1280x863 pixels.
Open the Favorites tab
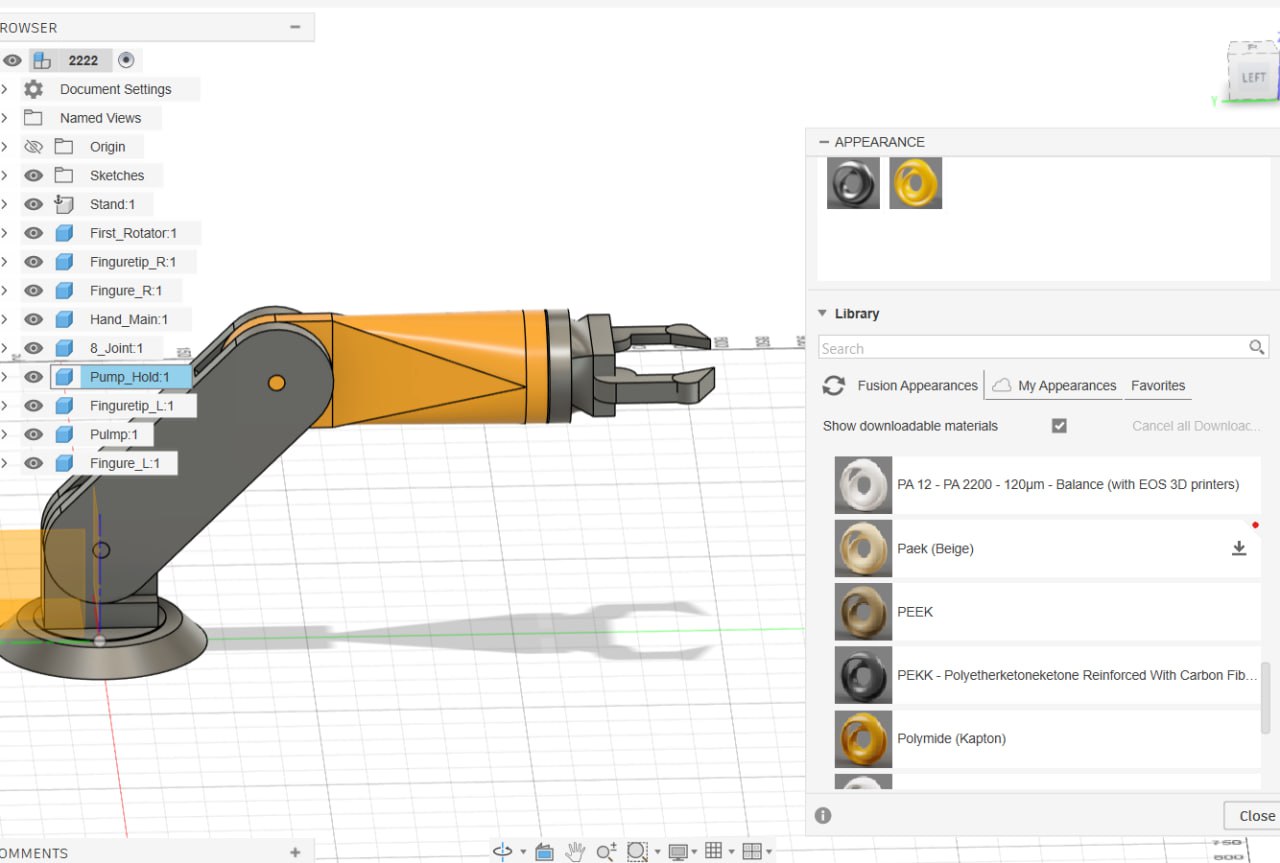coord(1158,385)
